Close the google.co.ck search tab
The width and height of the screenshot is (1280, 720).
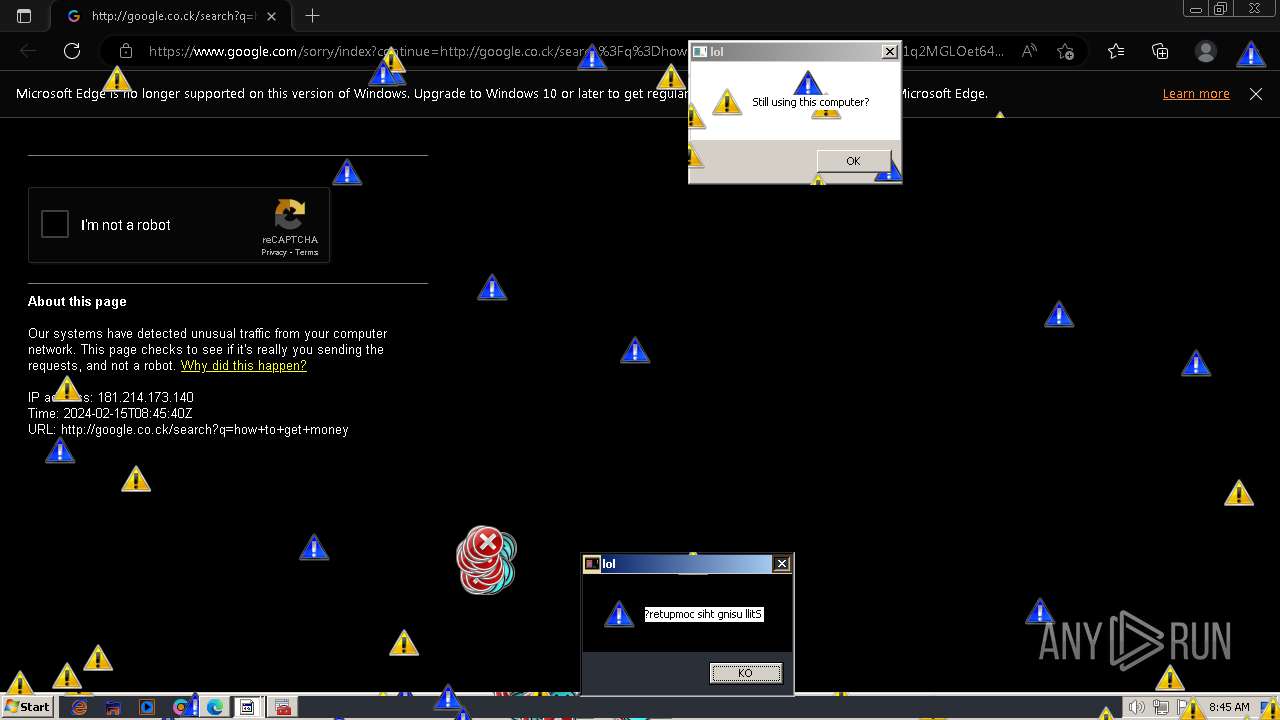point(272,16)
